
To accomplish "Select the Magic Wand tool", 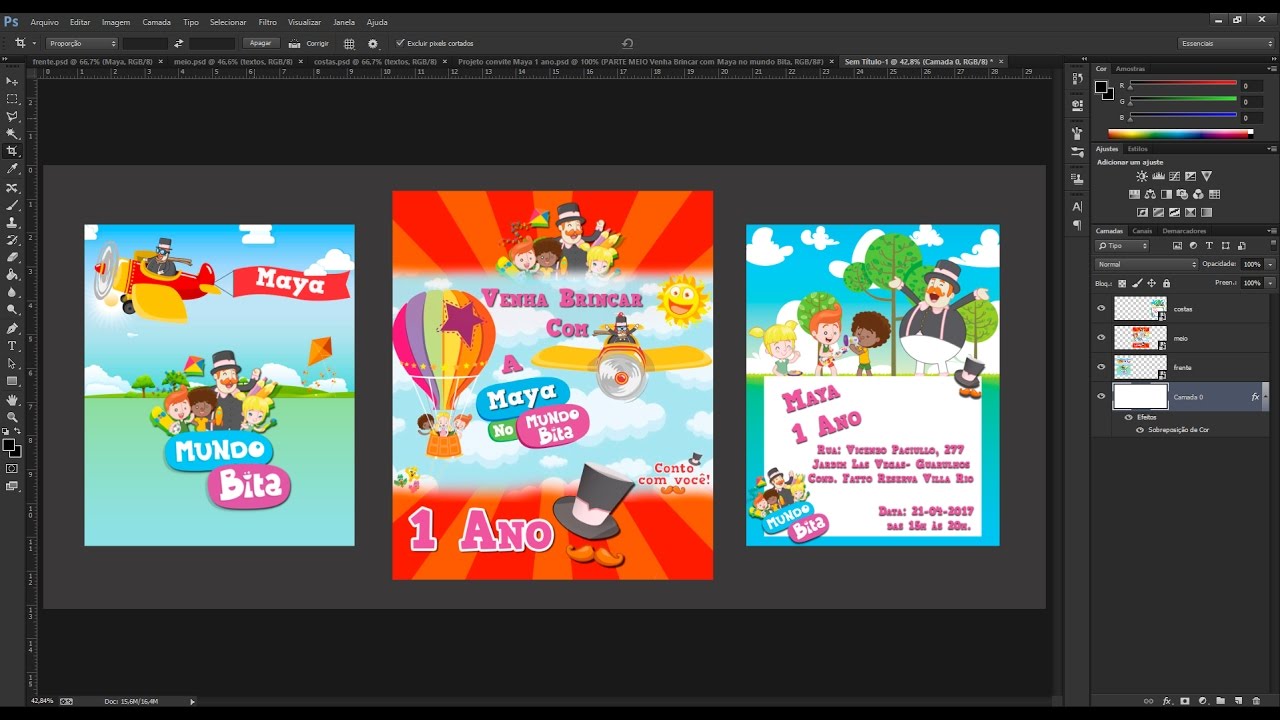I will (x=12, y=134).
